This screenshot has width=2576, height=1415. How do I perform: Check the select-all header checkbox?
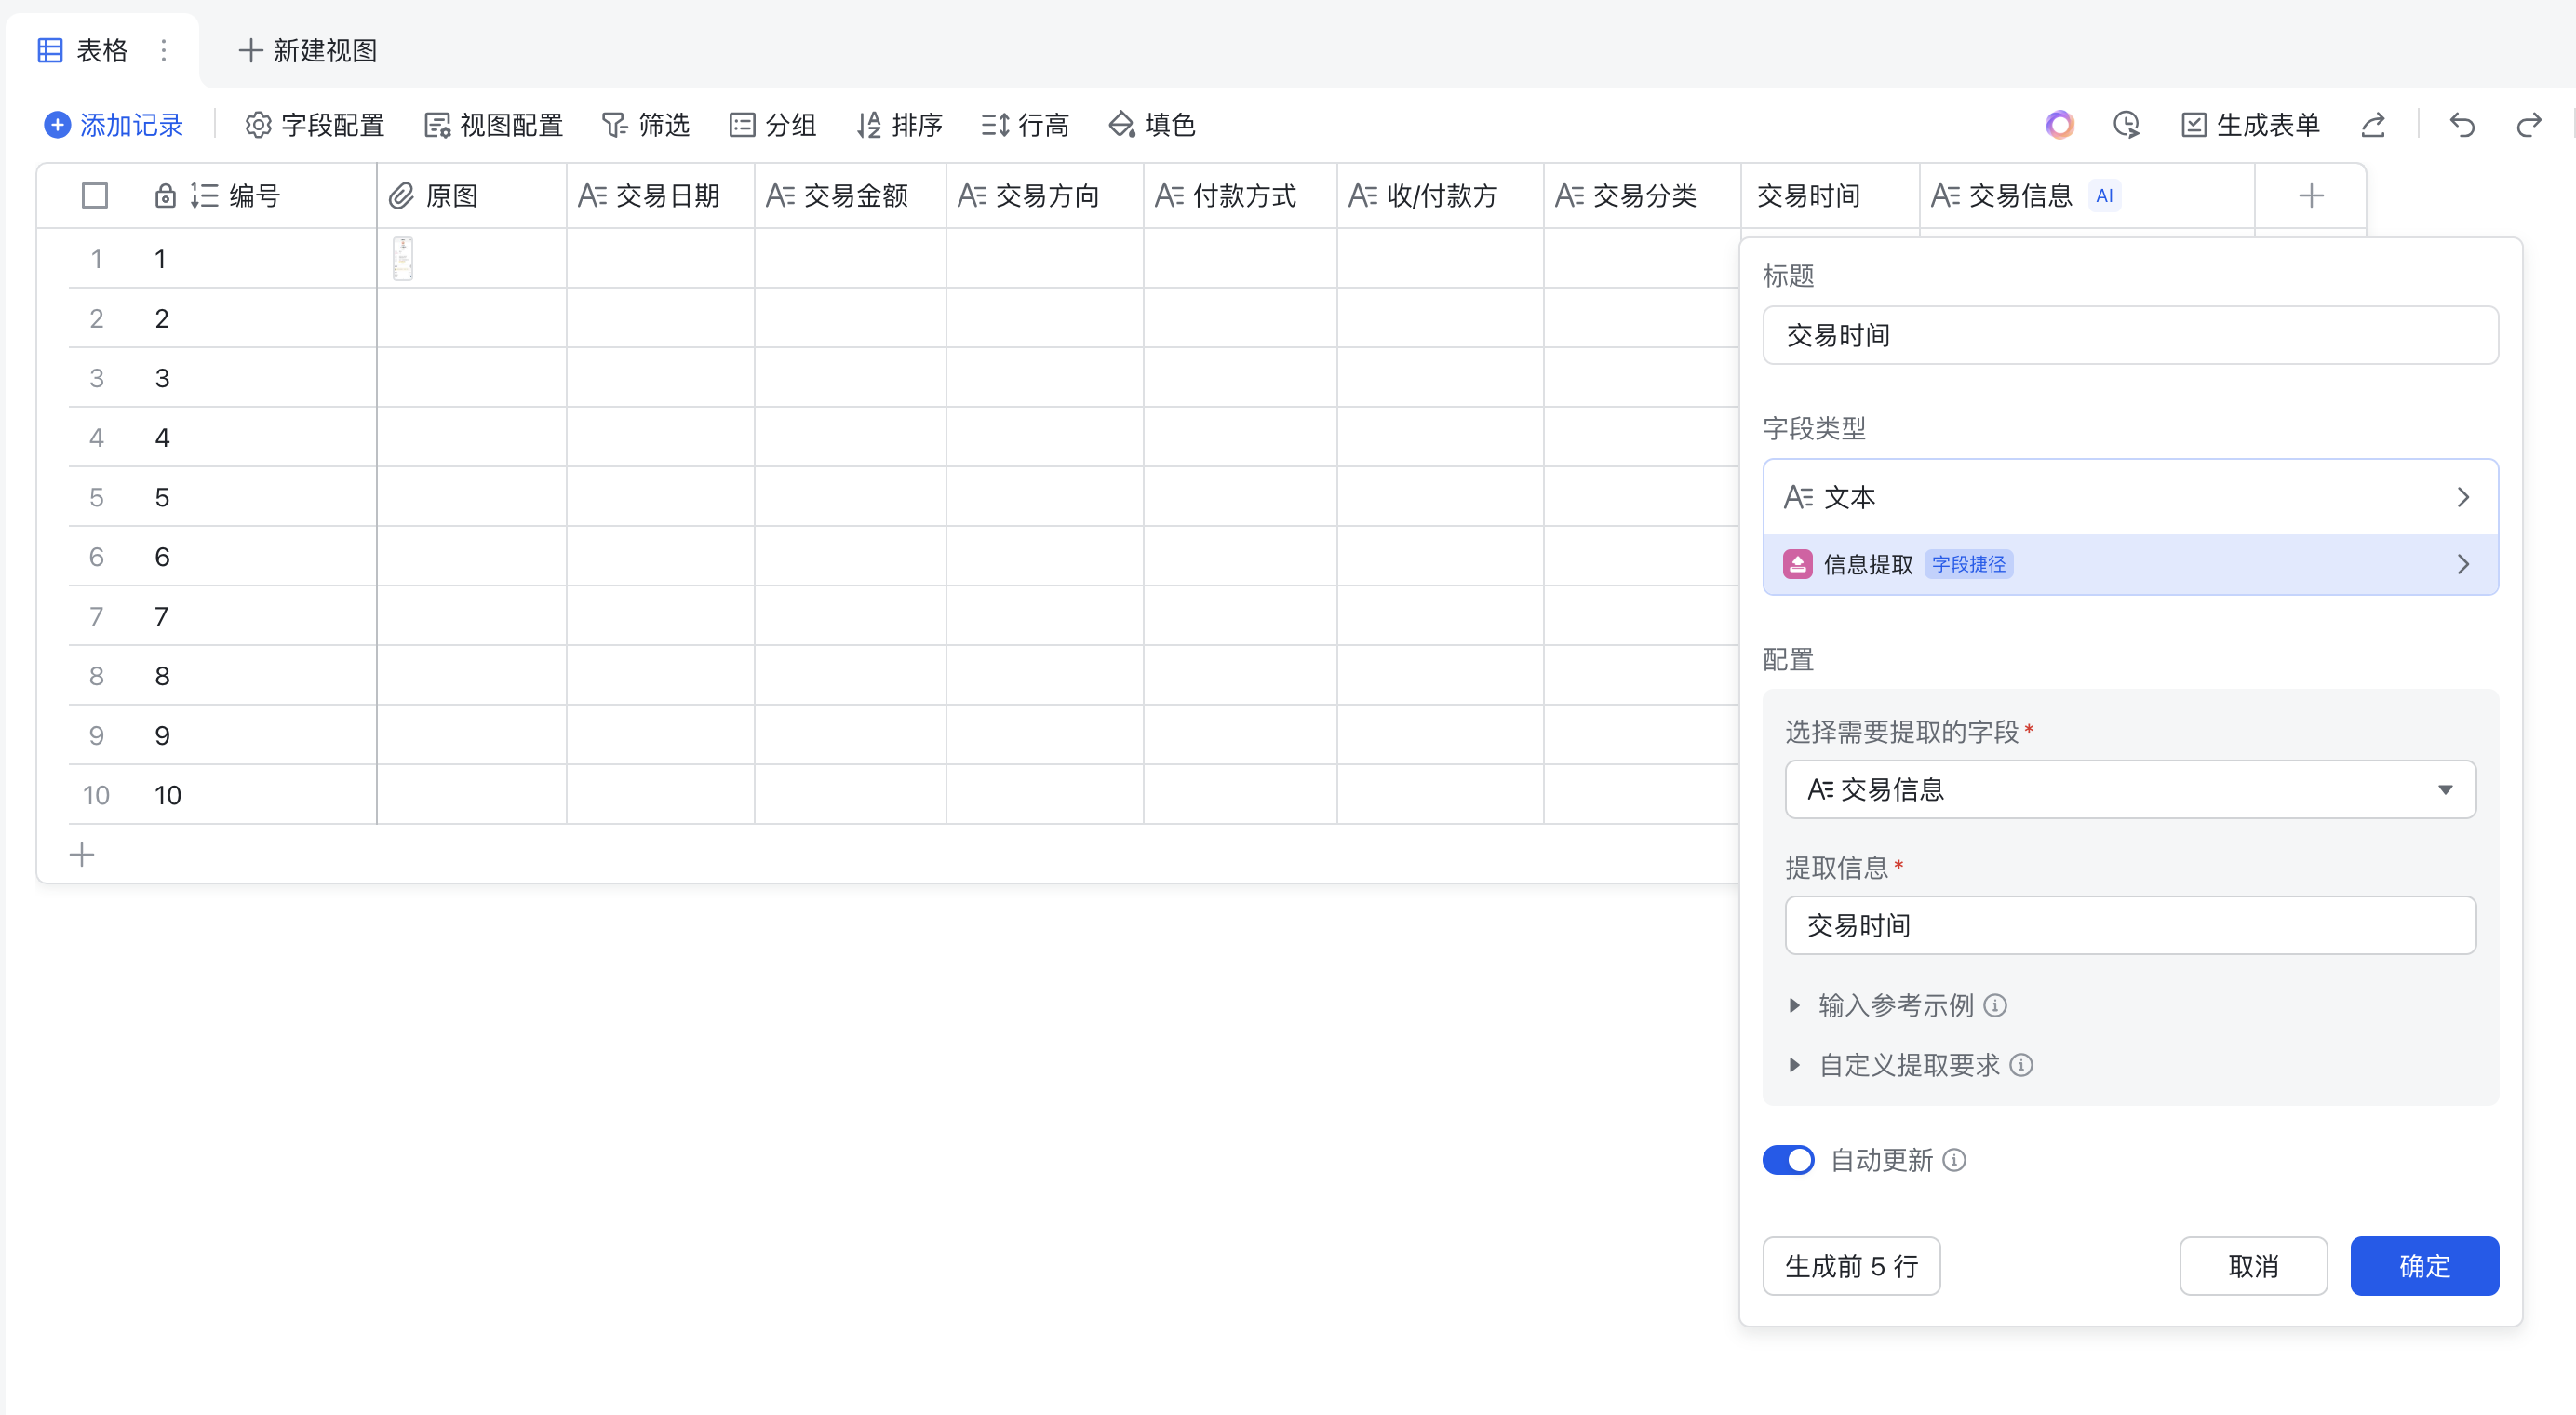pos(95,196)
